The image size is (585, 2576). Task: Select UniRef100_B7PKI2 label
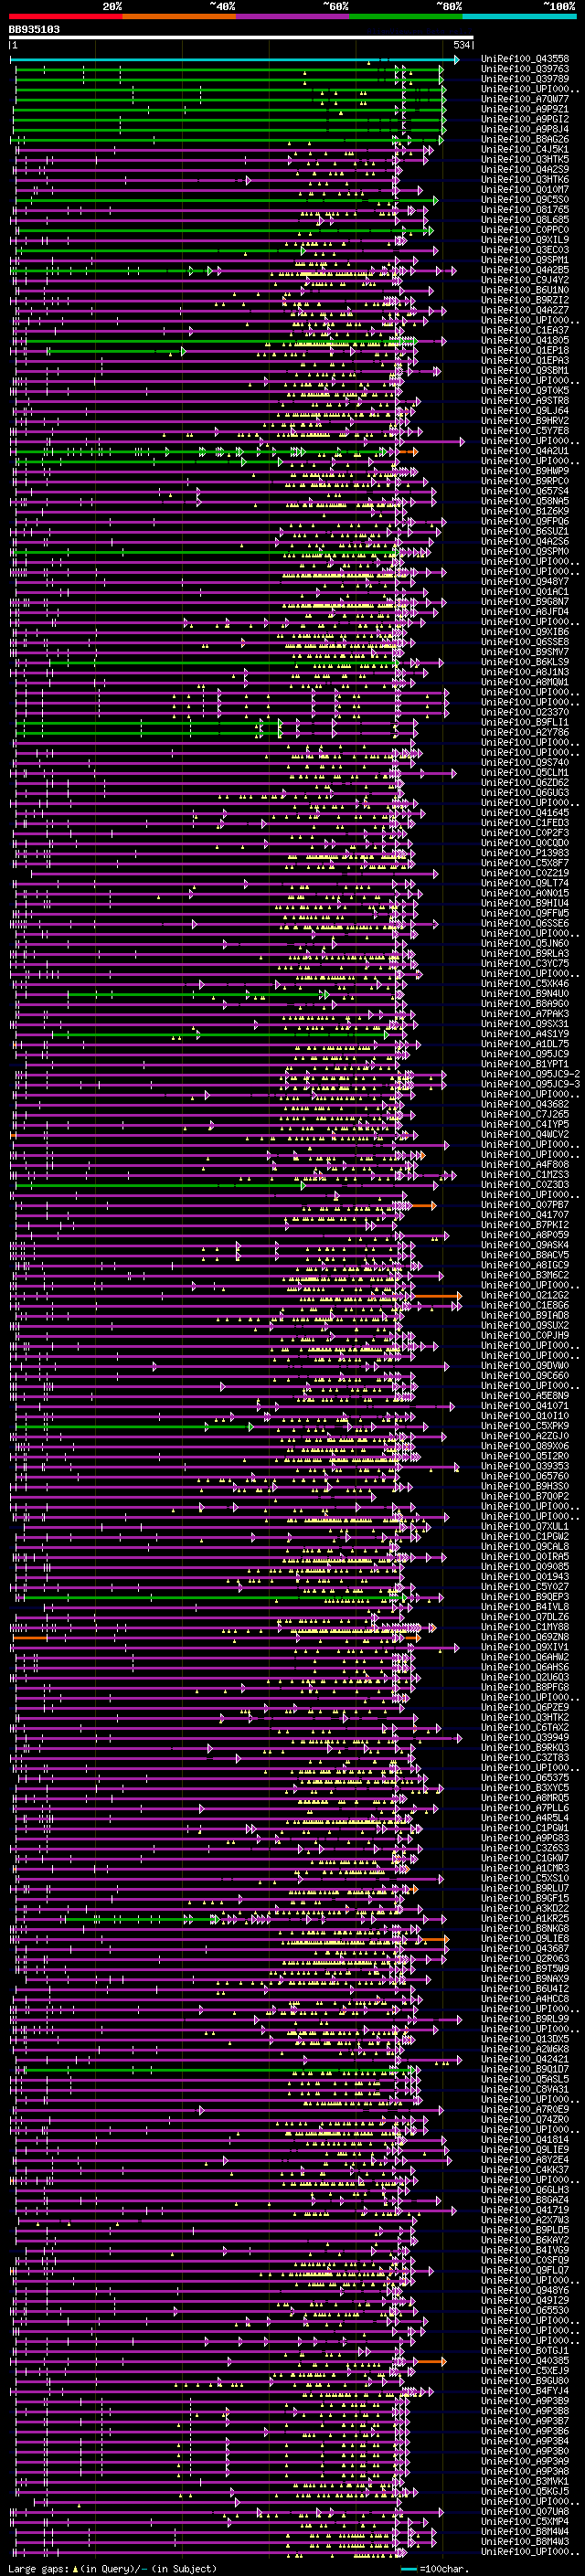click(525, 1225)
